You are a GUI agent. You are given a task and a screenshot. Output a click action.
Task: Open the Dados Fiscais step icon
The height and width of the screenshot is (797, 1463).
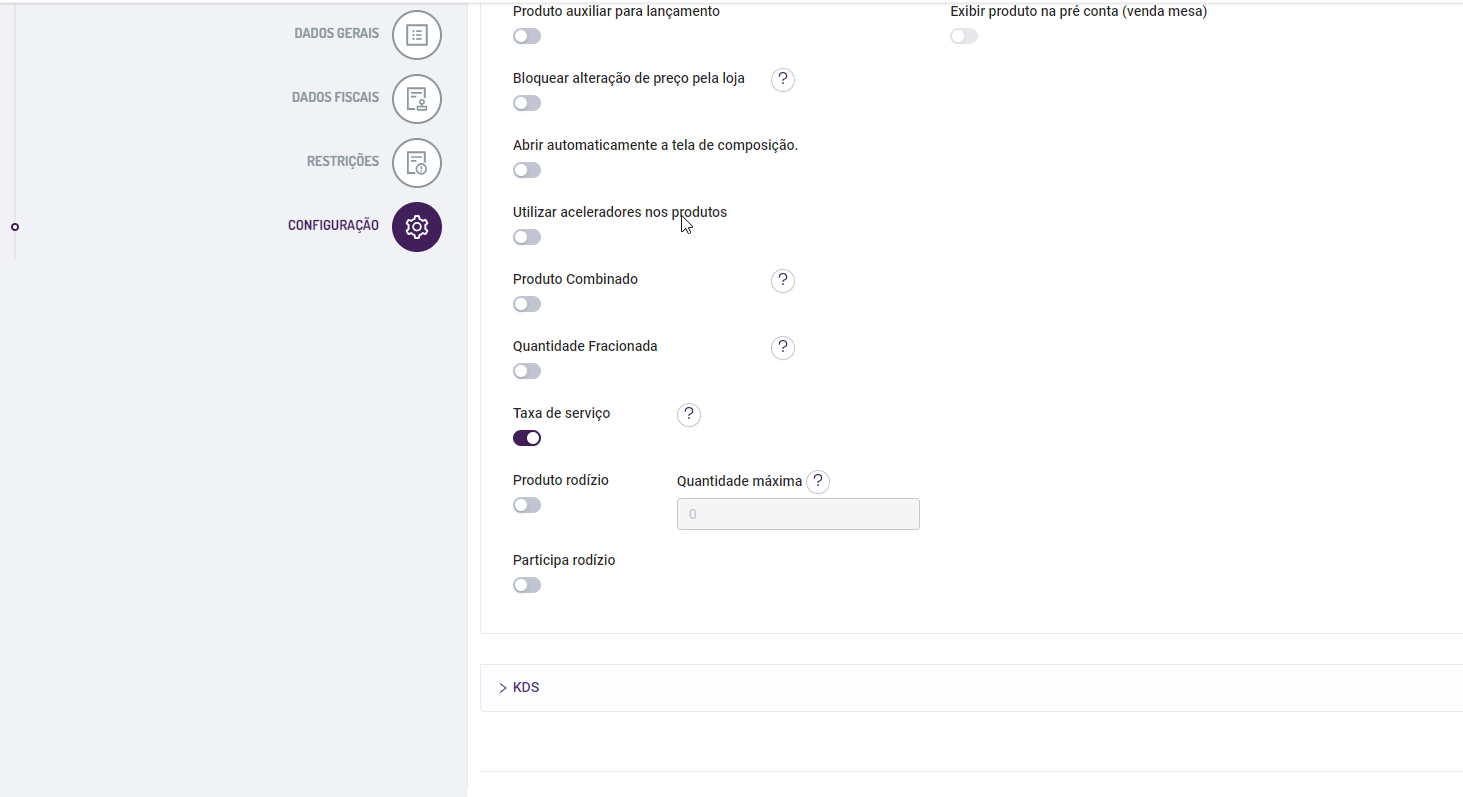point(417,99)
